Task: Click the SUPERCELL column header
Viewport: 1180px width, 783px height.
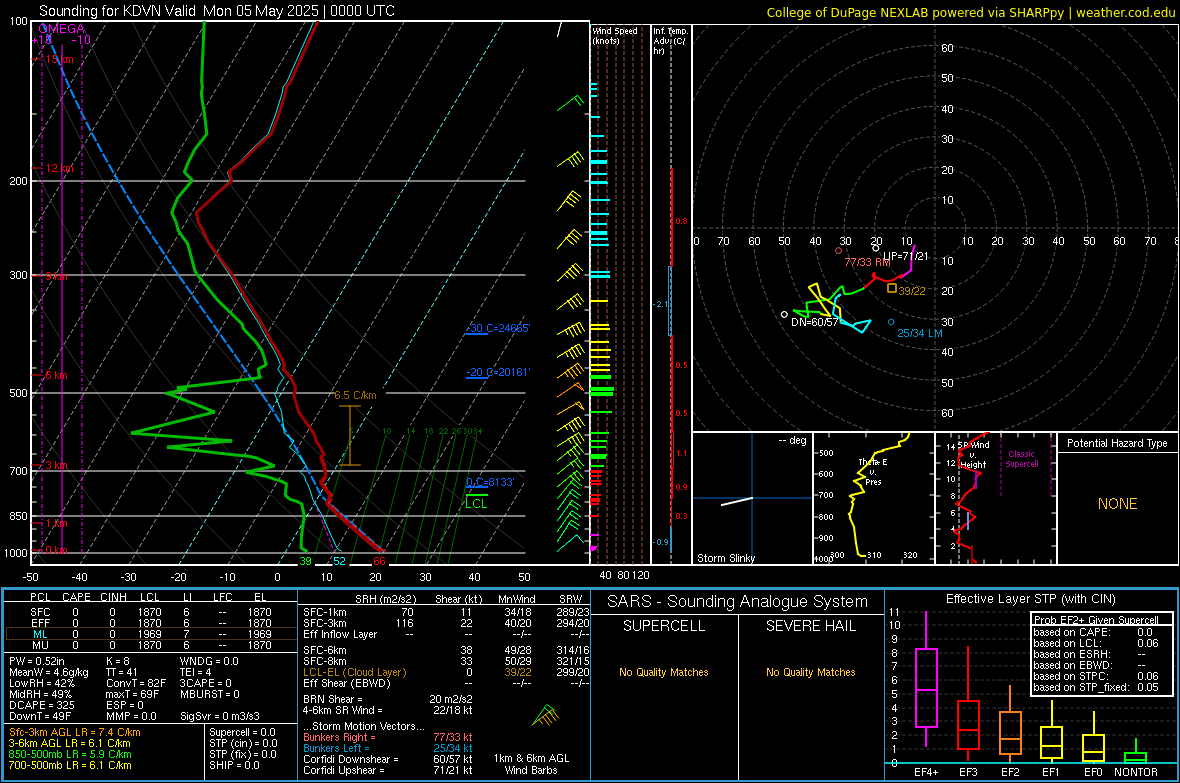Action: tap(664, 626)
